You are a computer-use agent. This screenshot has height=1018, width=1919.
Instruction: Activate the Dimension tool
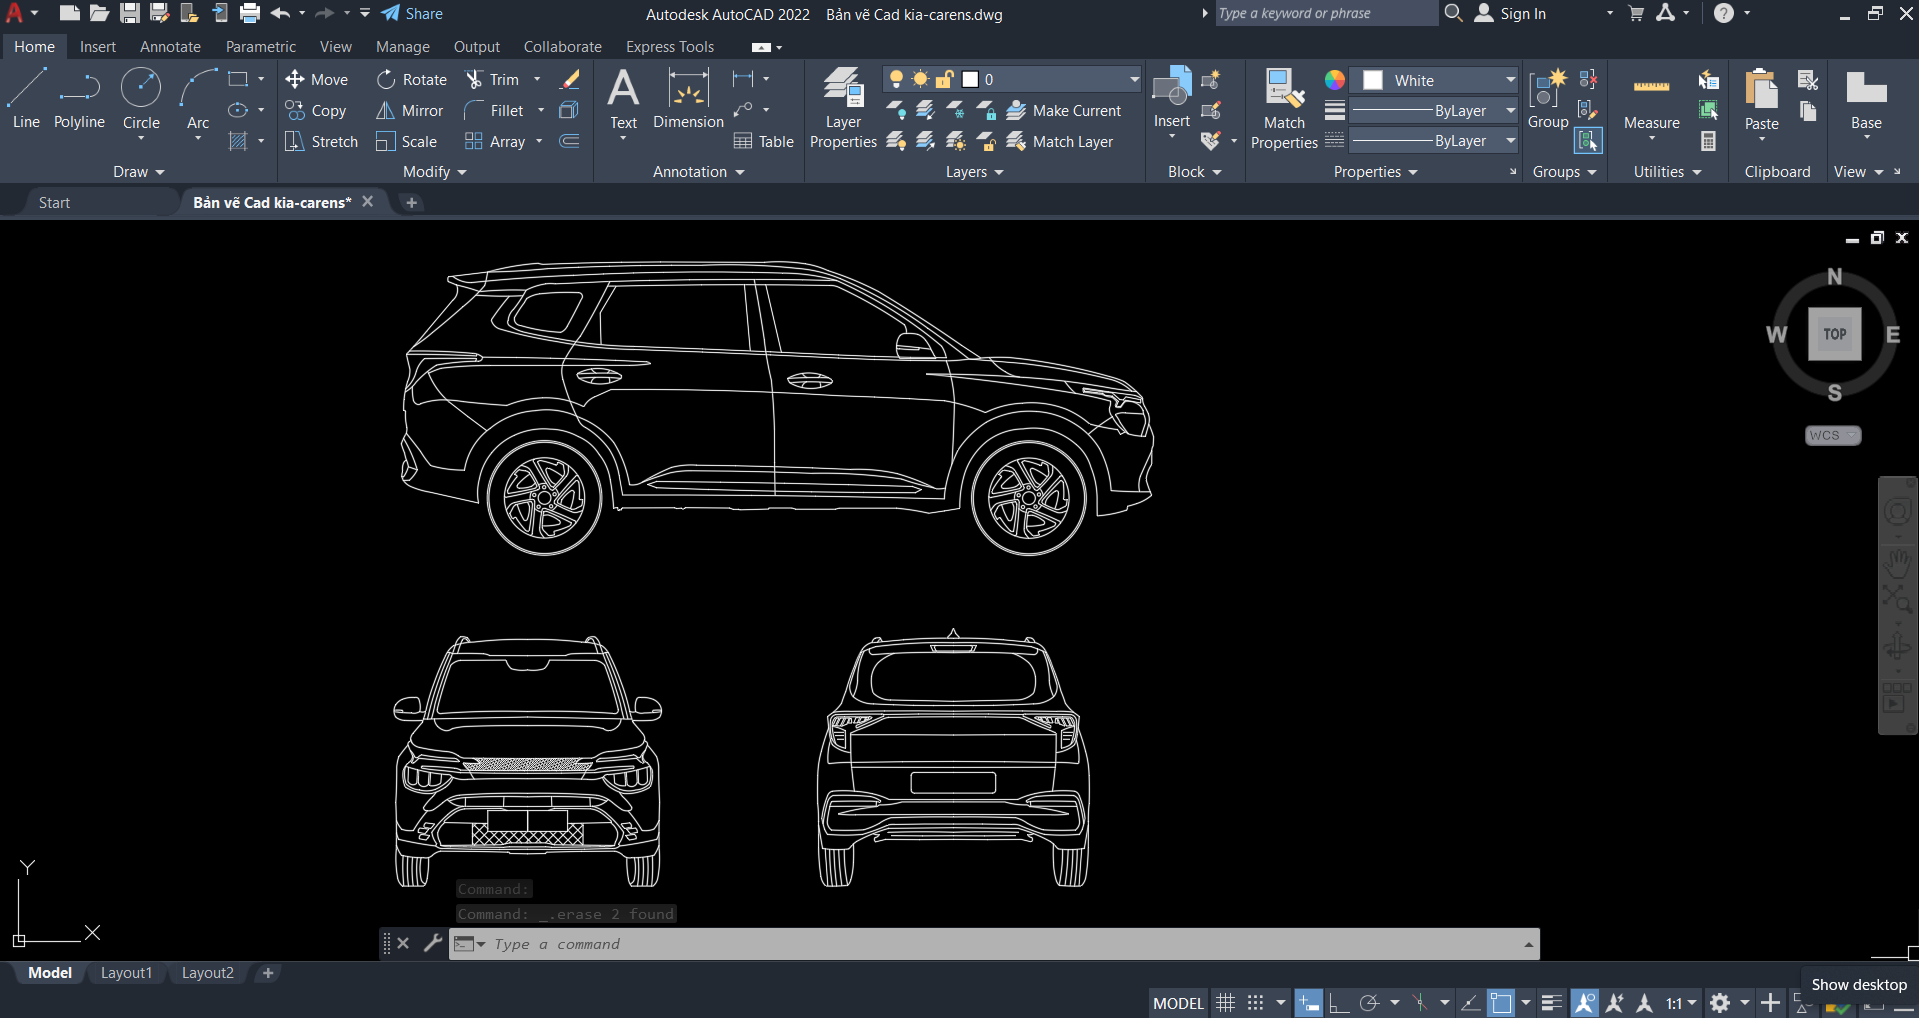pos(687,100)
